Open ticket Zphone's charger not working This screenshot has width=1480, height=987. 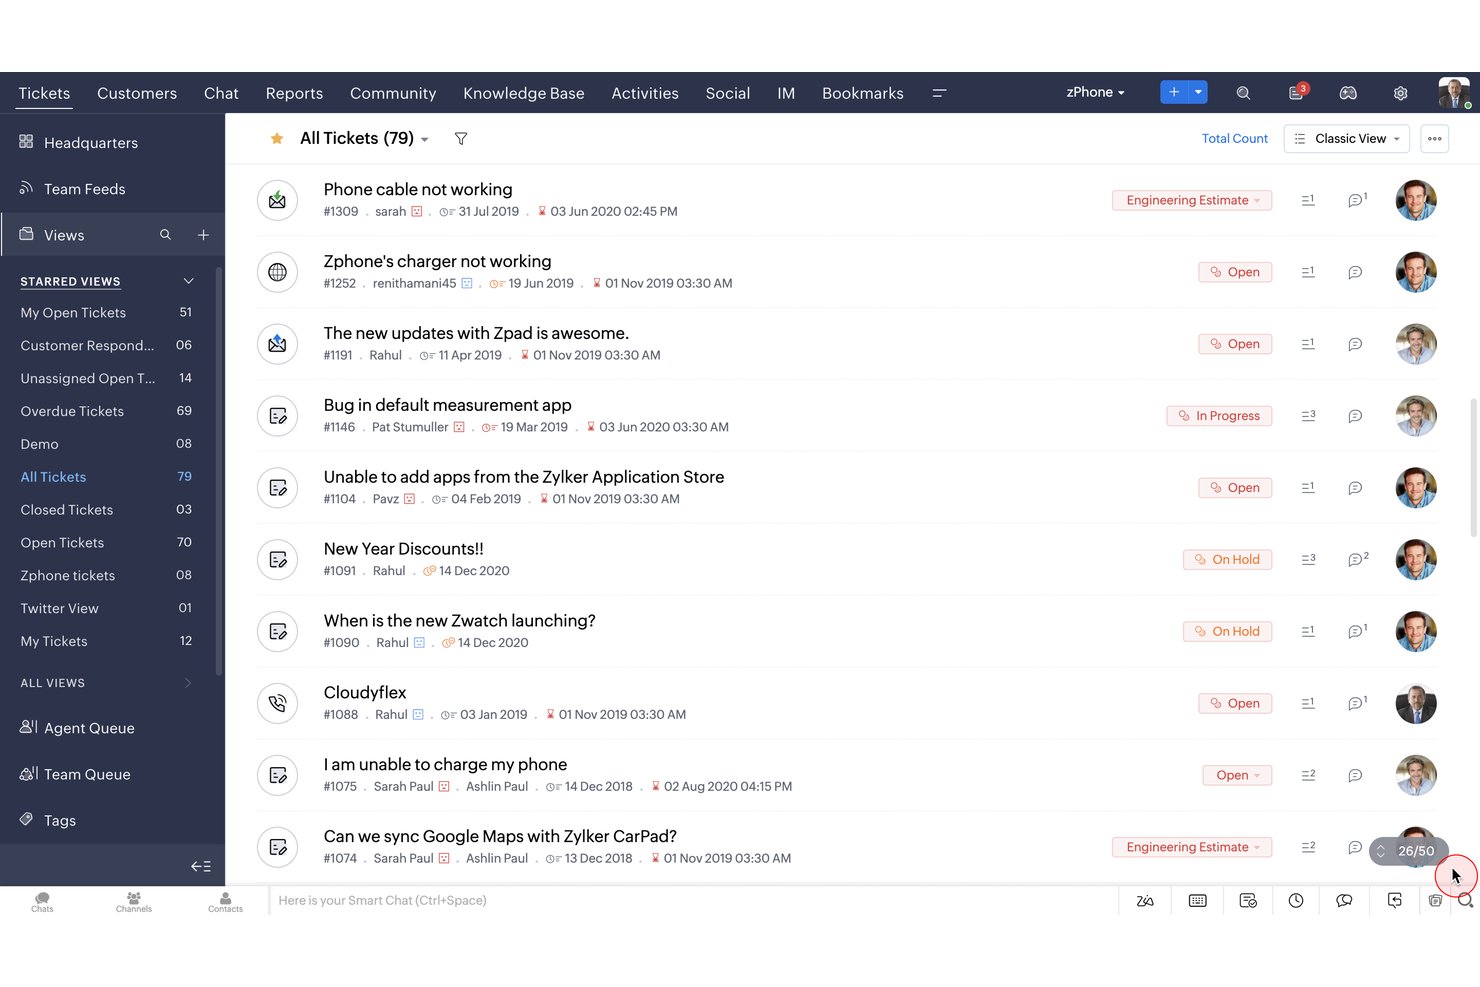[437, 261]
